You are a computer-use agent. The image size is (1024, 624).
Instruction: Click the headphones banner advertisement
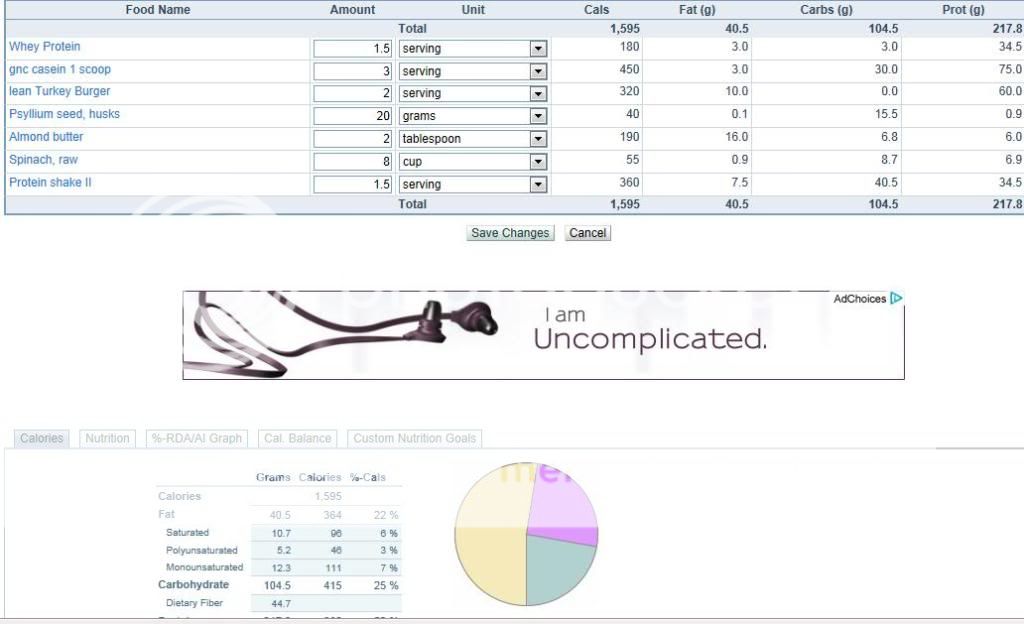click(x=543, y=335)
